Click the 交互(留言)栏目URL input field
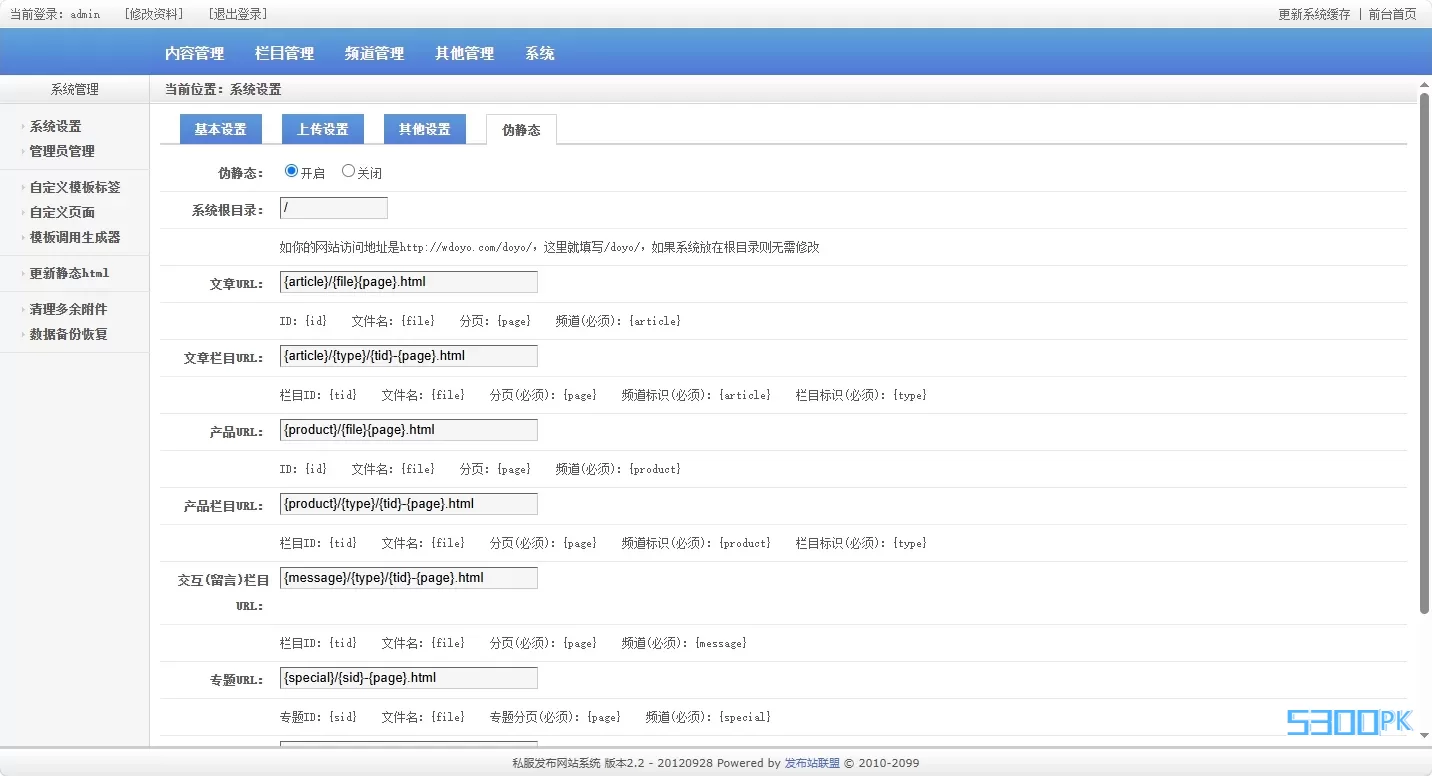1432x776 pixels. click(409, 578)
